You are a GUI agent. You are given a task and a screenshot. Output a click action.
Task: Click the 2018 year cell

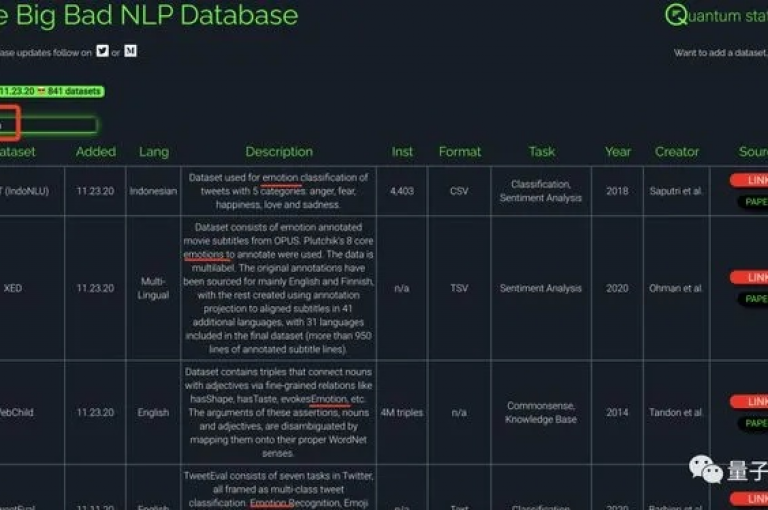pyautogui.click(x=617, y=191)
